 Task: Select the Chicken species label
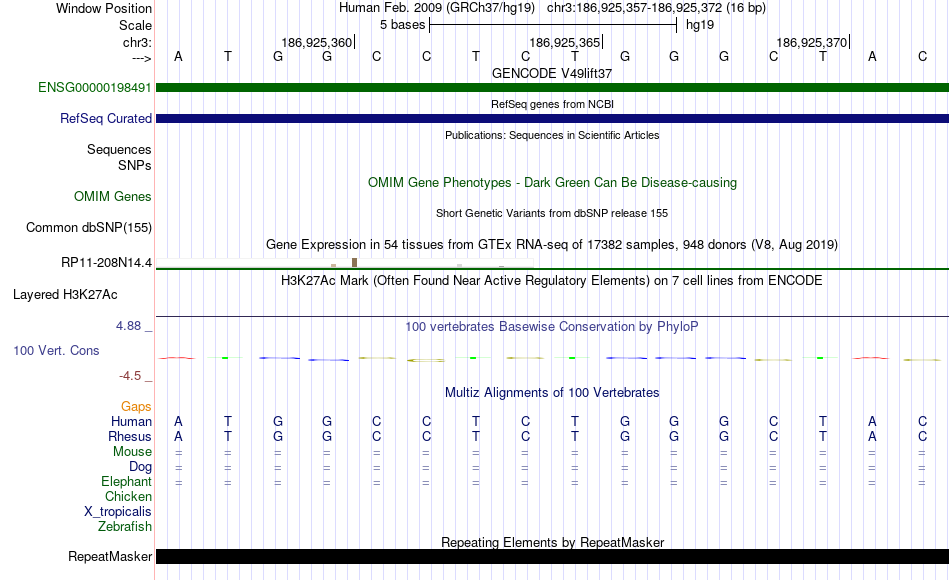(x=128, y=496)
